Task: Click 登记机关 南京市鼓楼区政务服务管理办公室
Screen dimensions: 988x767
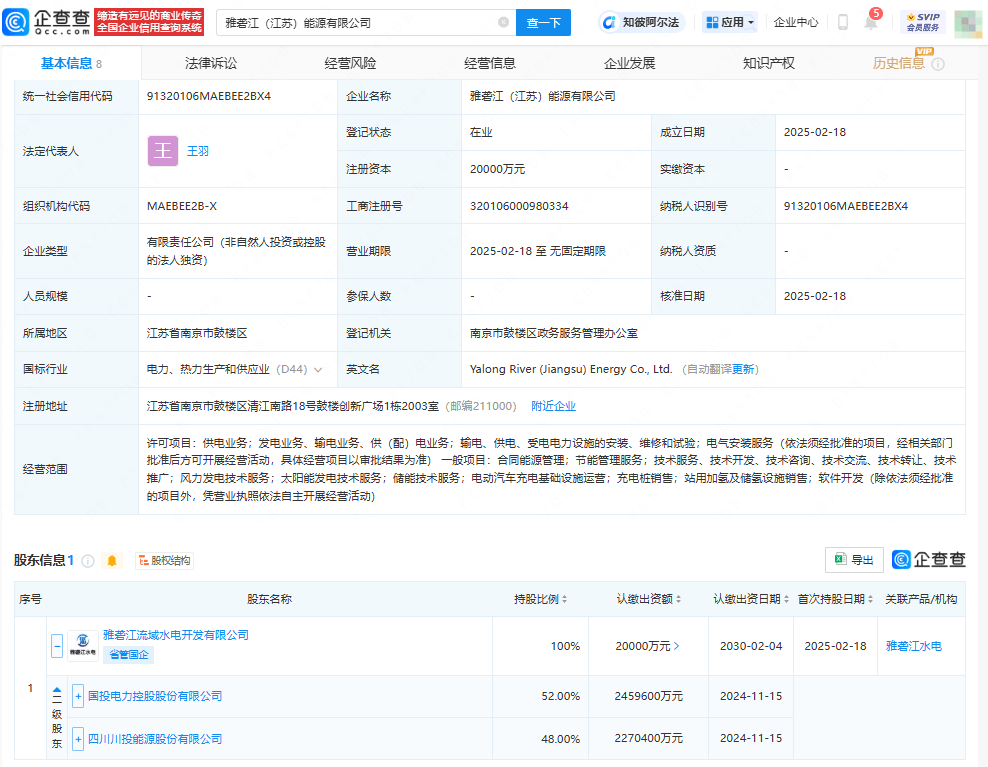Action: click(x=554, y=333)
